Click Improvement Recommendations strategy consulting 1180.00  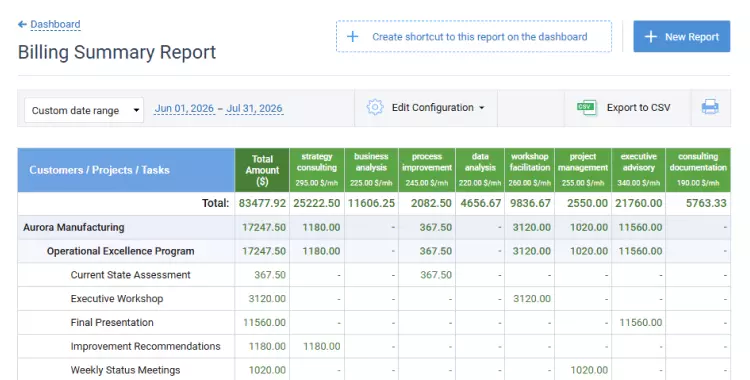322,346
